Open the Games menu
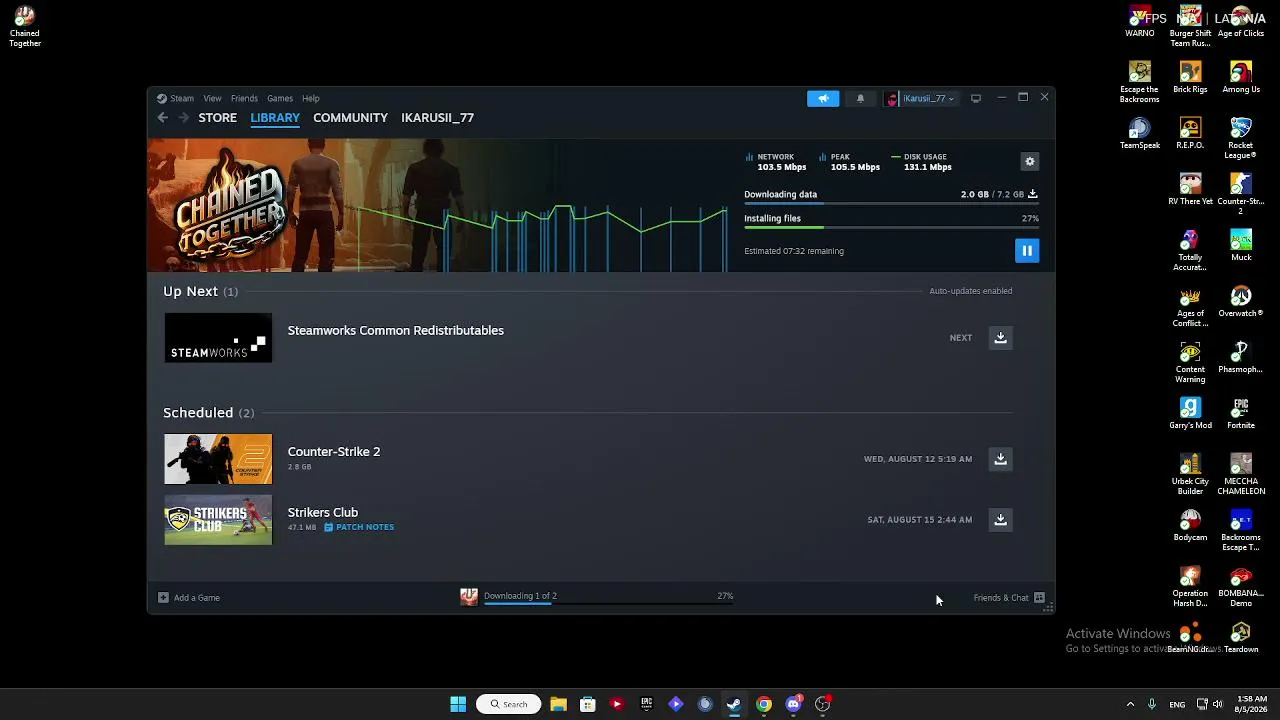 (x=280, y=99)
